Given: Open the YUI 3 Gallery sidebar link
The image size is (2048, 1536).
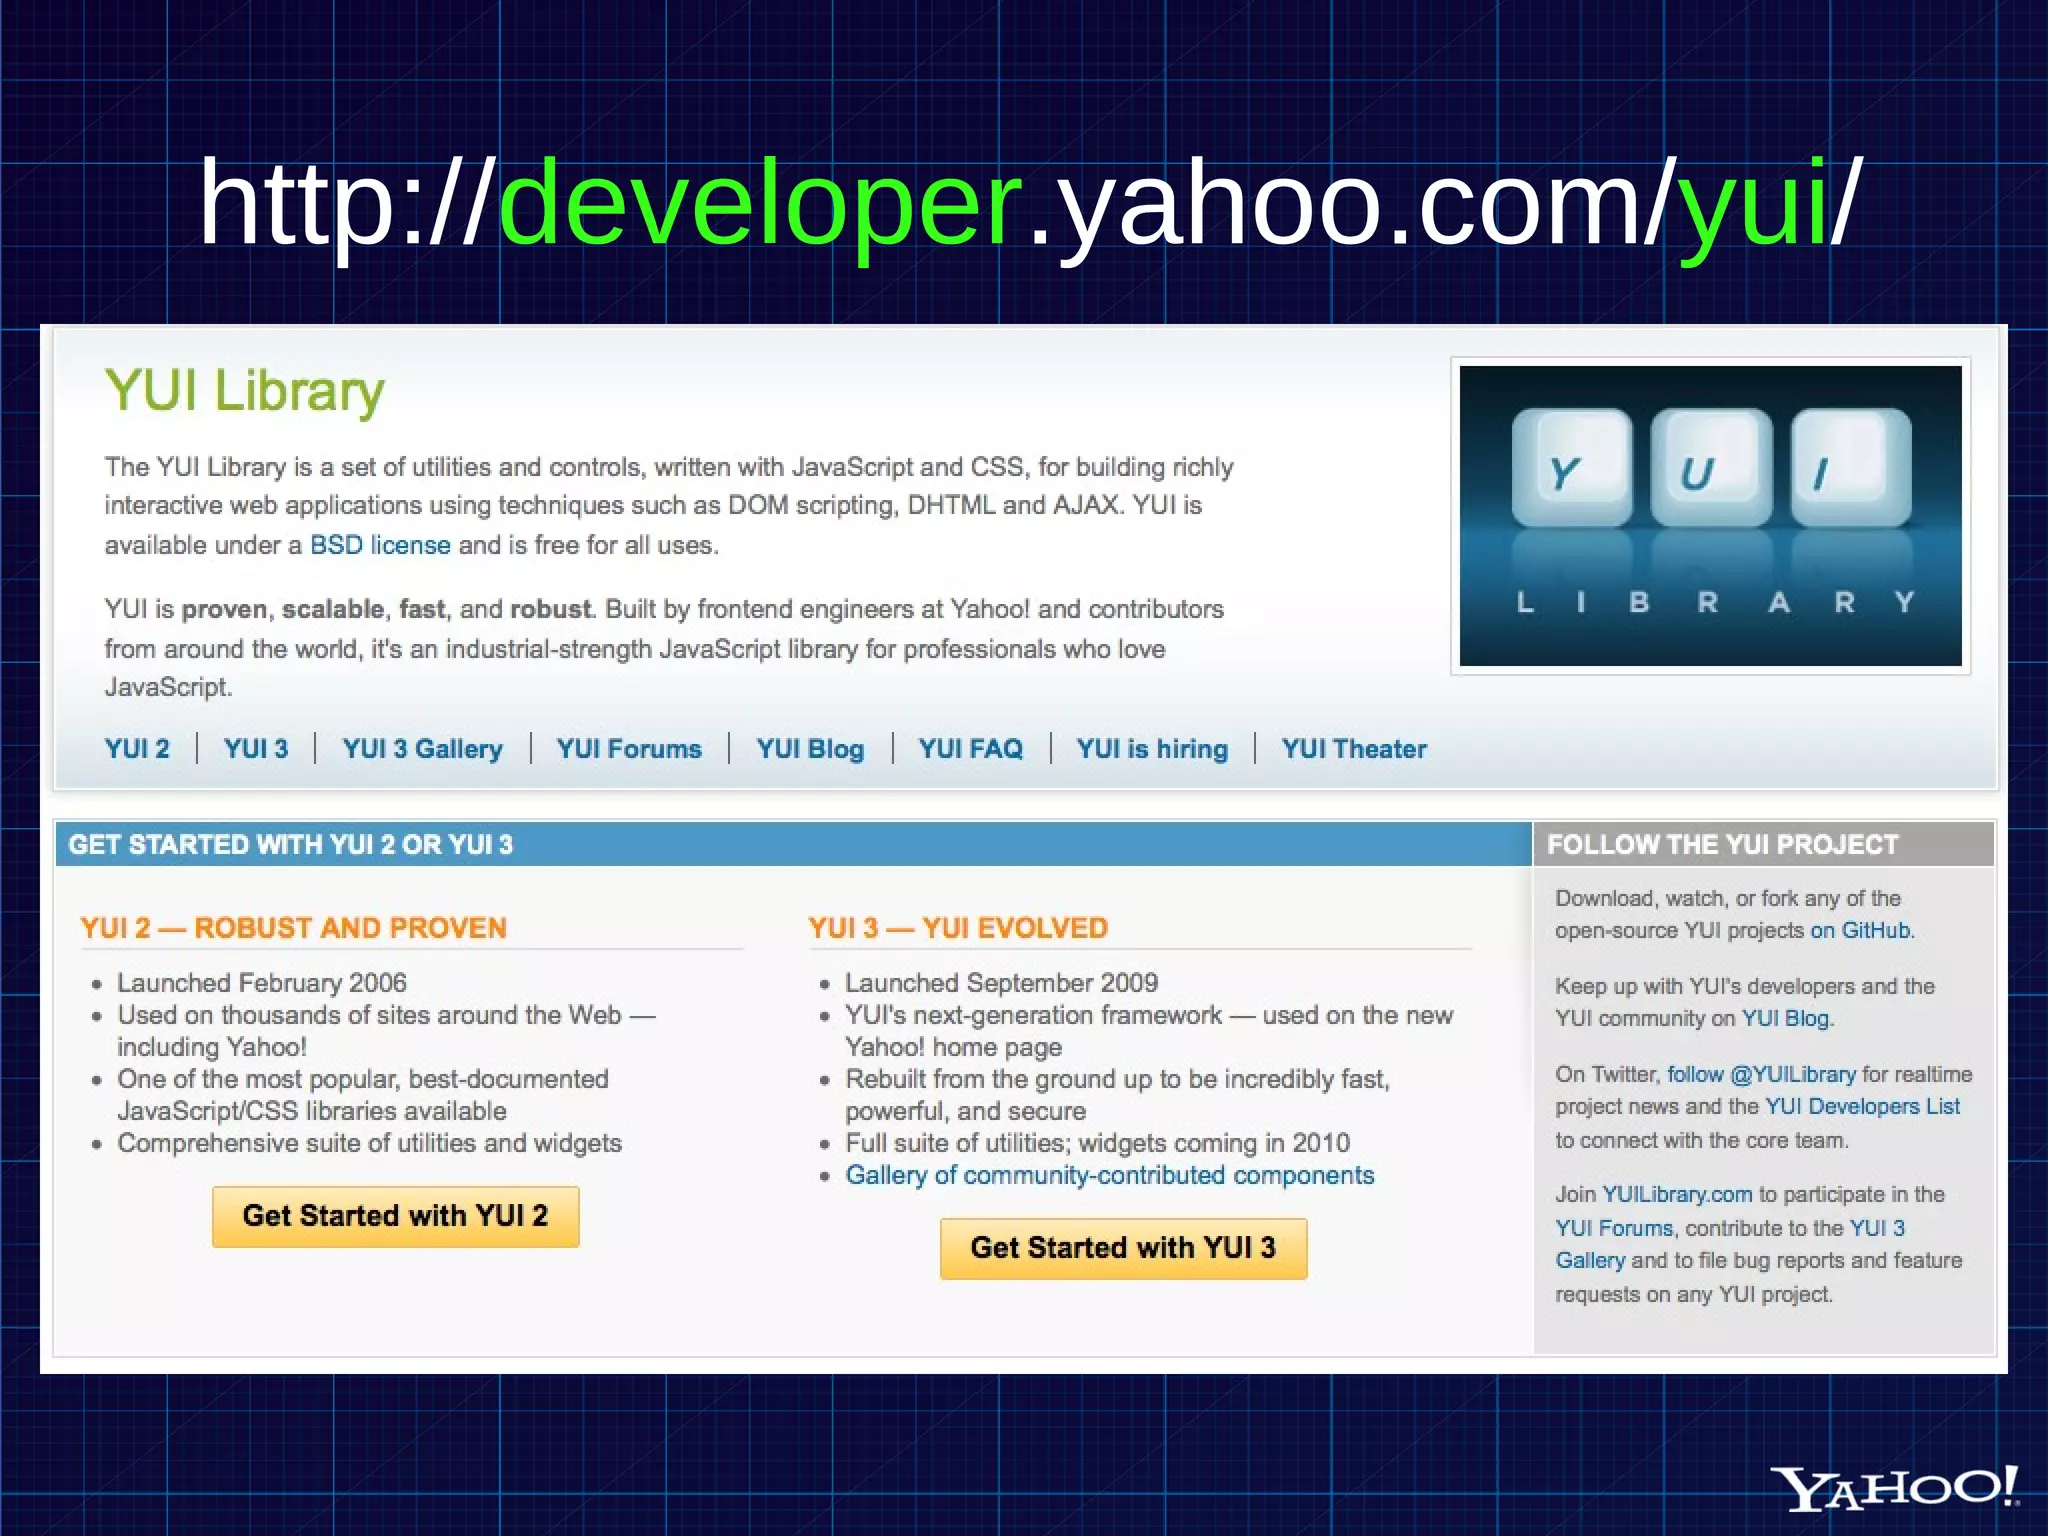Looking at the screenshot, I should [1730, 1244].
